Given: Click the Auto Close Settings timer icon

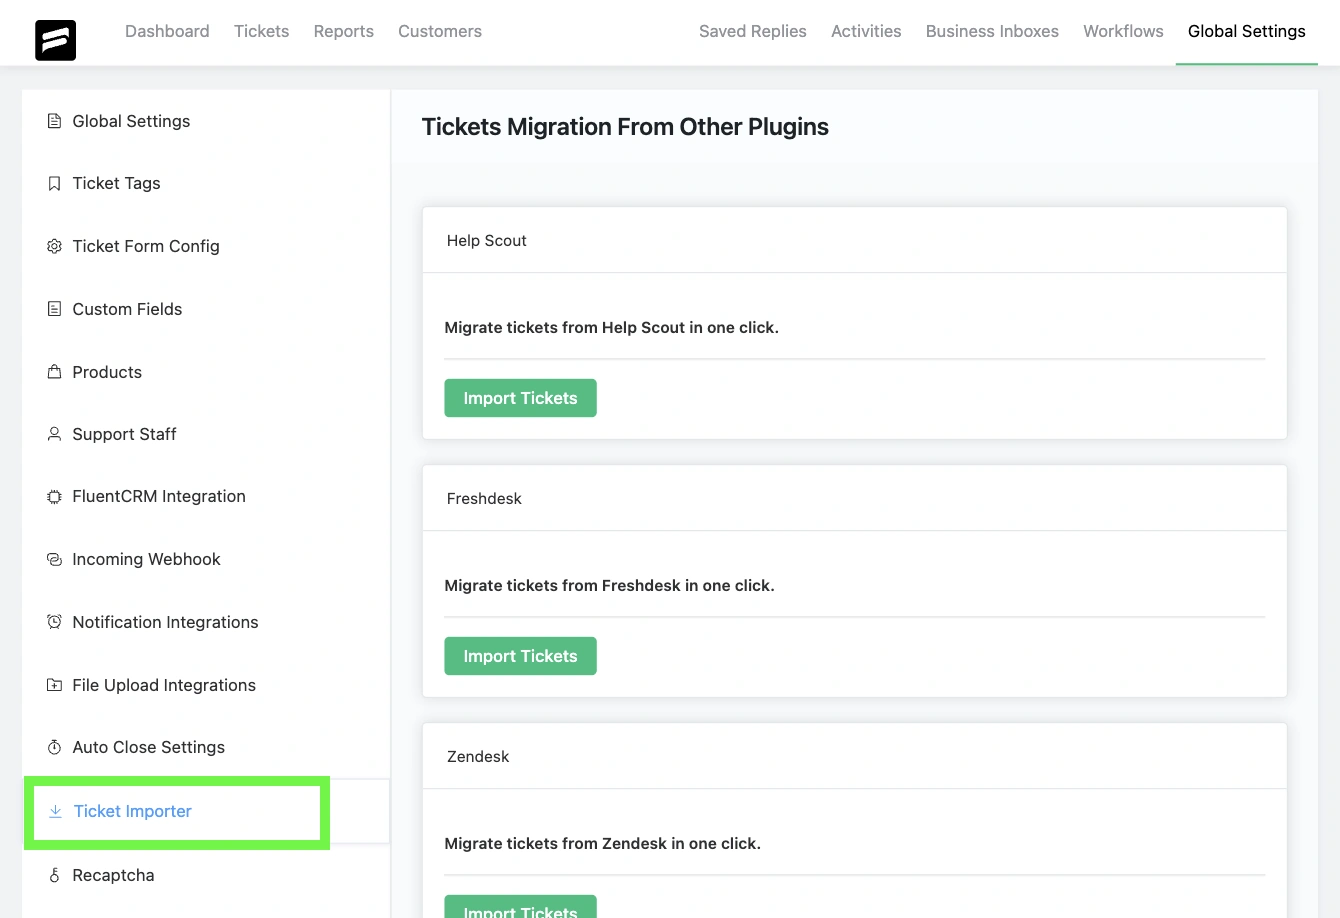Looking at the screenshot, I should pos(54,748).
